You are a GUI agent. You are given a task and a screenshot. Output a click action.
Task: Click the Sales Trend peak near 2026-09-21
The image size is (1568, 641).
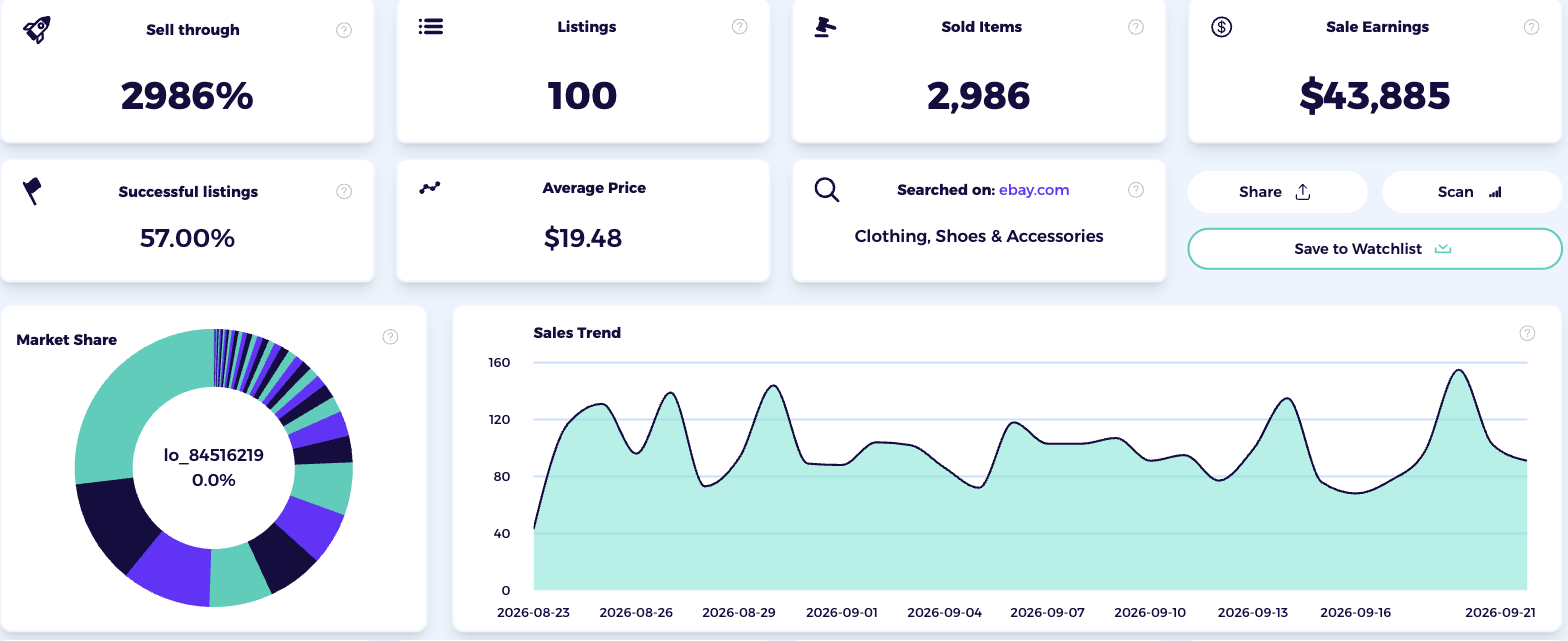coord(1458,371)
